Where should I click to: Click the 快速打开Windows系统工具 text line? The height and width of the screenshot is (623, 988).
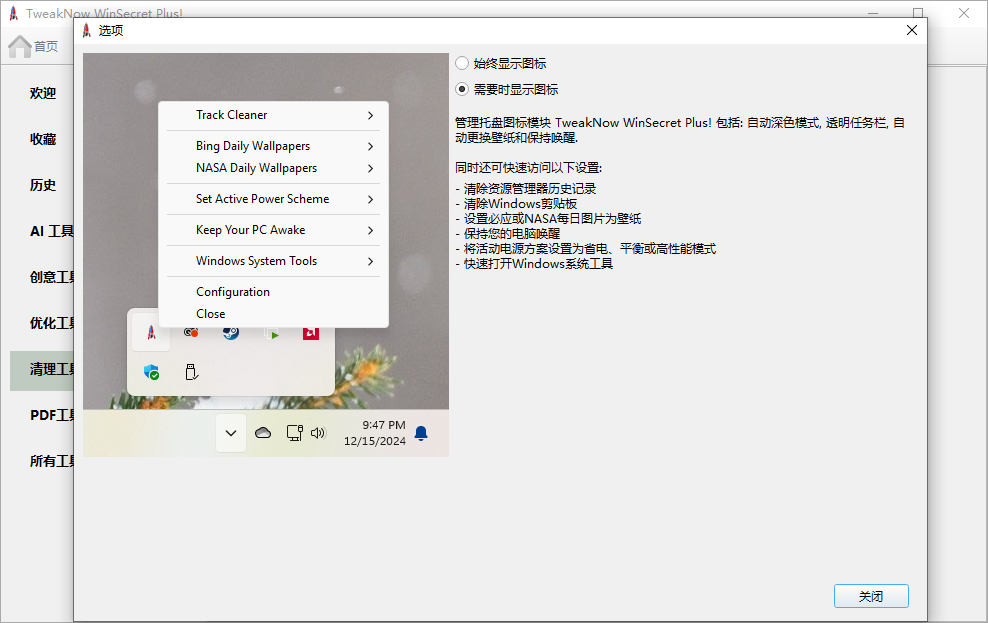pos(534,264)
